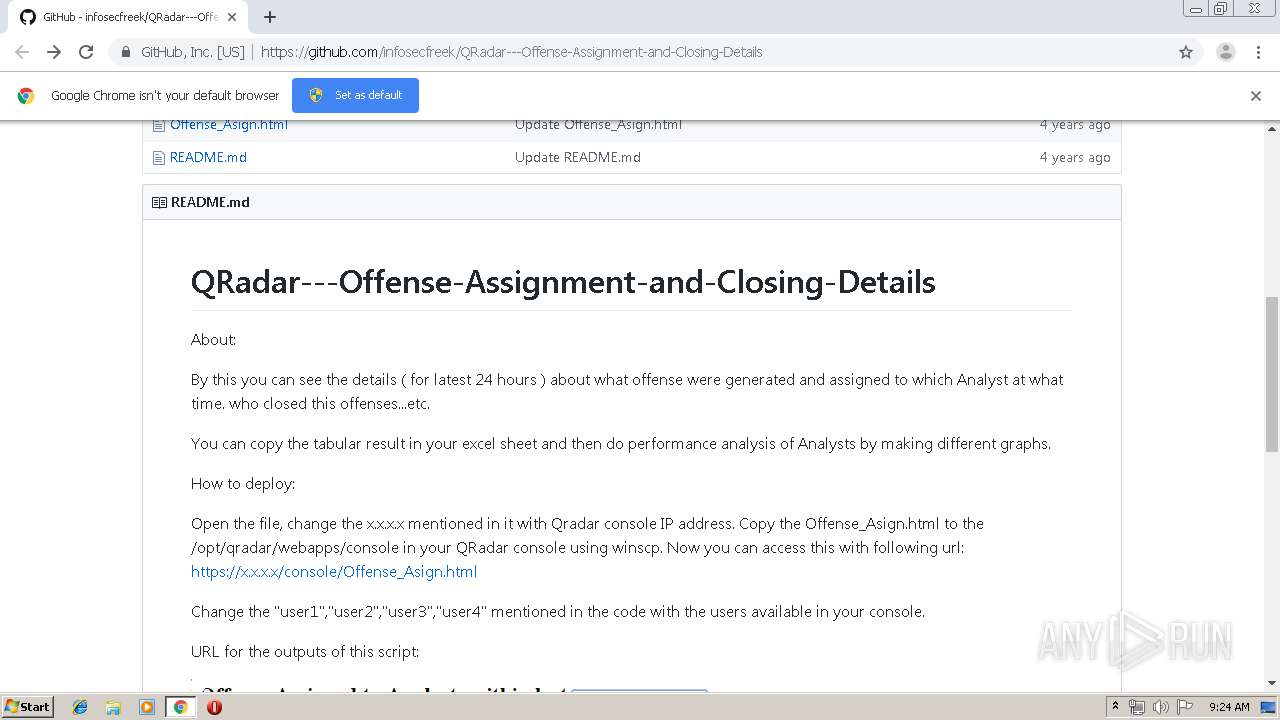
Task: Close the GitHub infosecfreek tab
Action: pyautogui.click(x=232, y=17)
